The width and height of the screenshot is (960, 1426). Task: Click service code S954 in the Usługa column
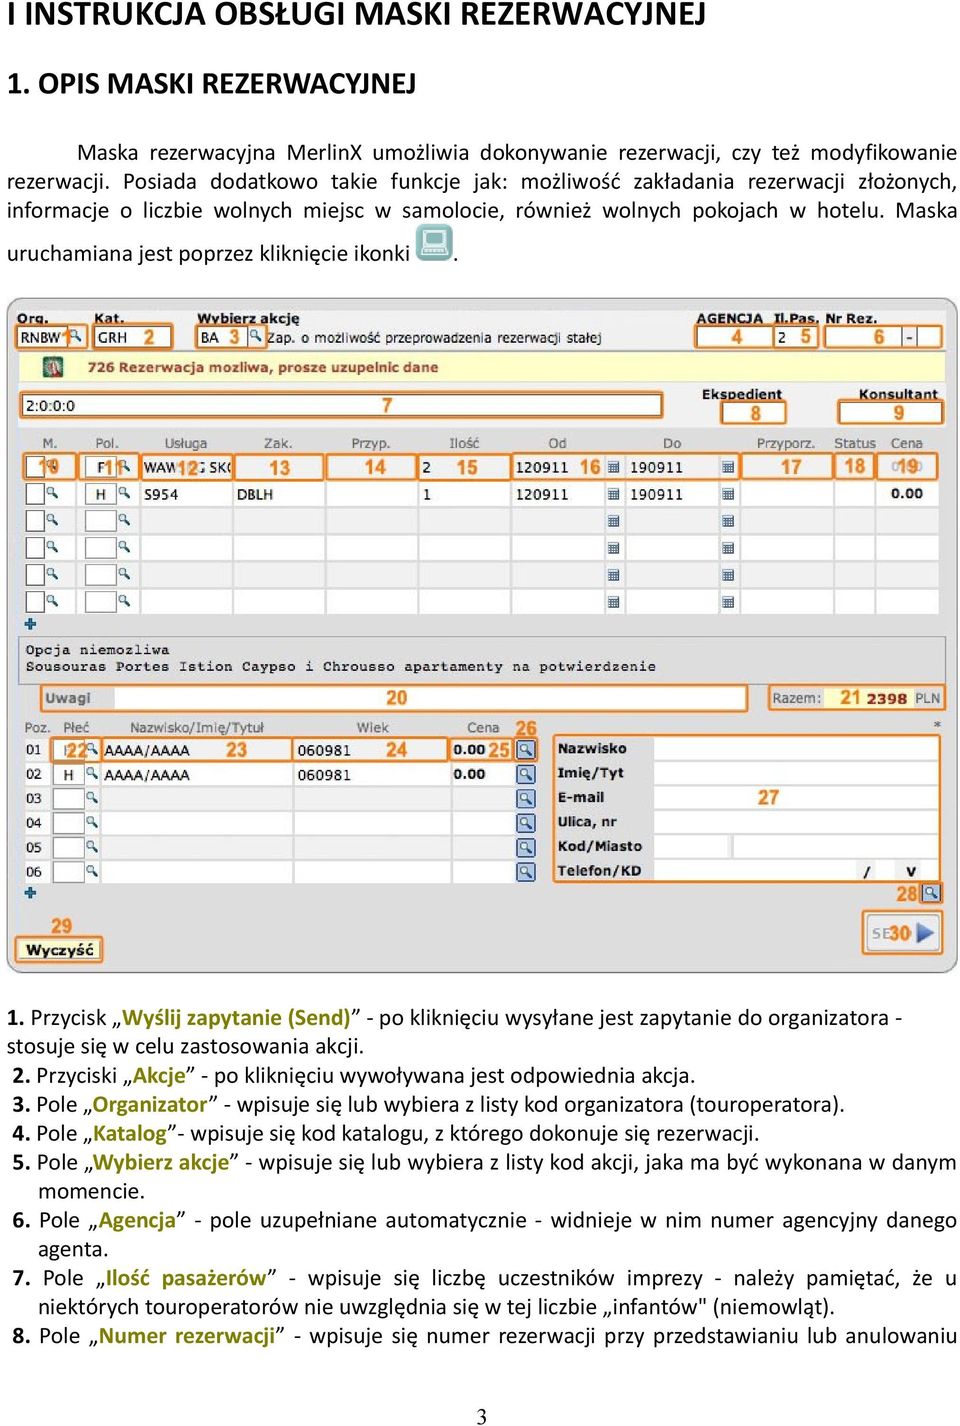pos(161,494)
